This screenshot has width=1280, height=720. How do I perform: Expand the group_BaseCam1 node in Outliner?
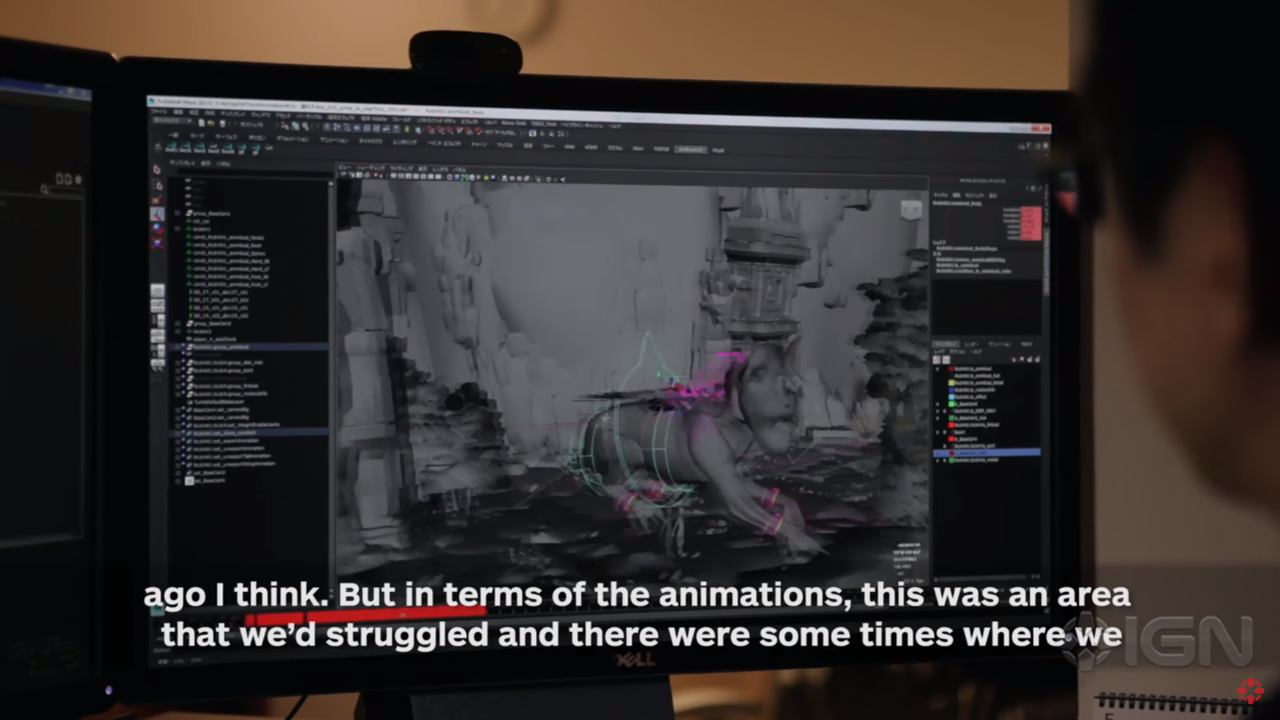pos(177,214)
